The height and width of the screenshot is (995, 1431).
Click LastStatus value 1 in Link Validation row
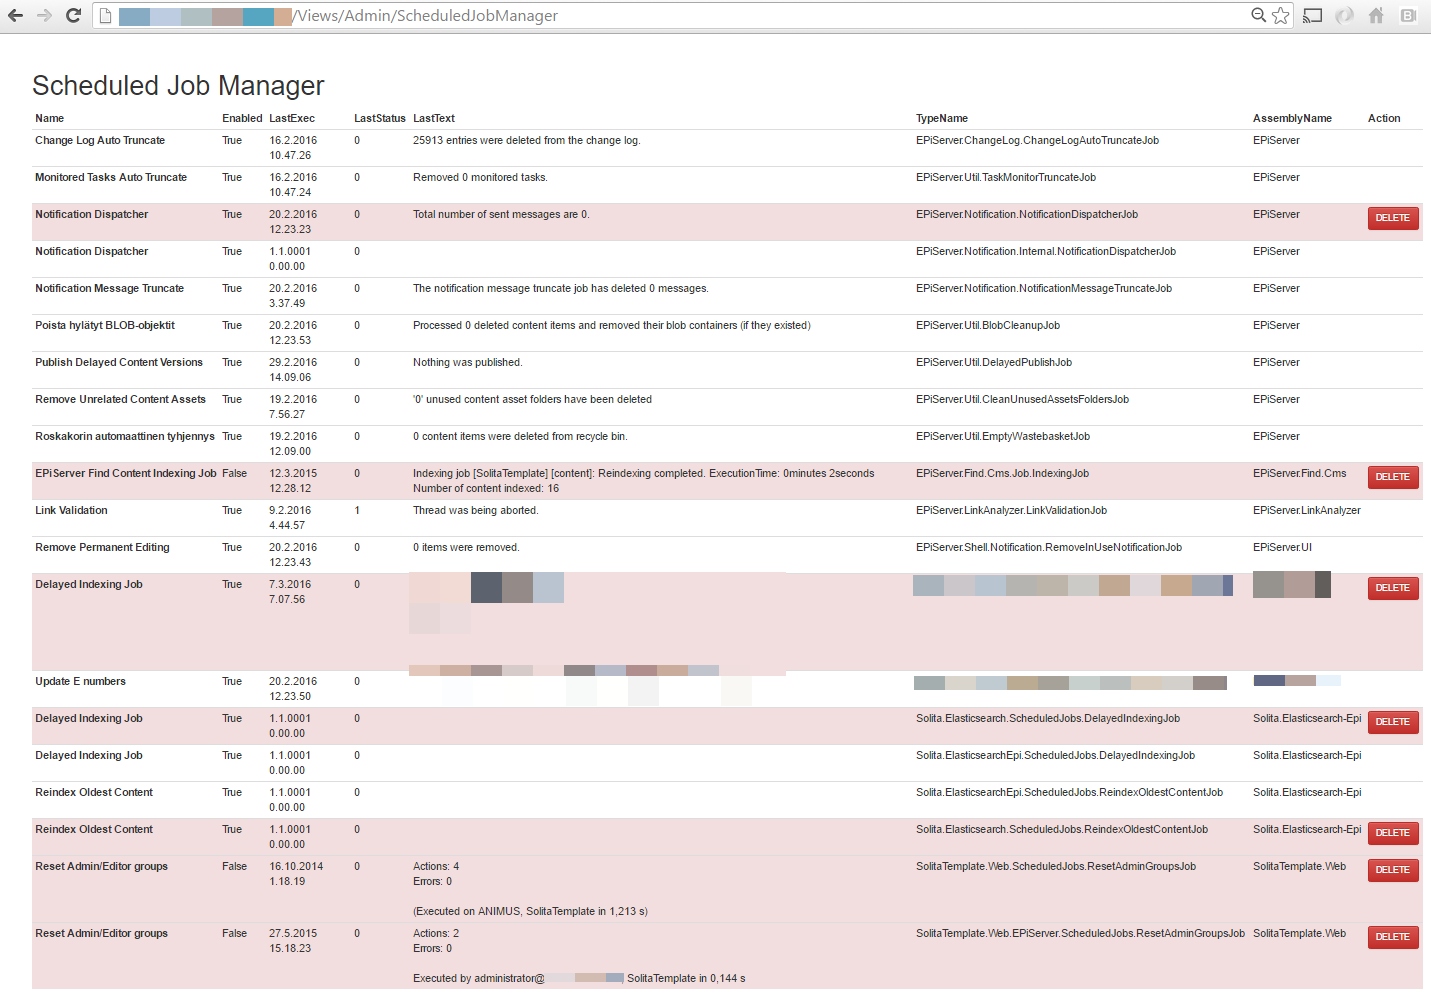click(x=357, y=510)
